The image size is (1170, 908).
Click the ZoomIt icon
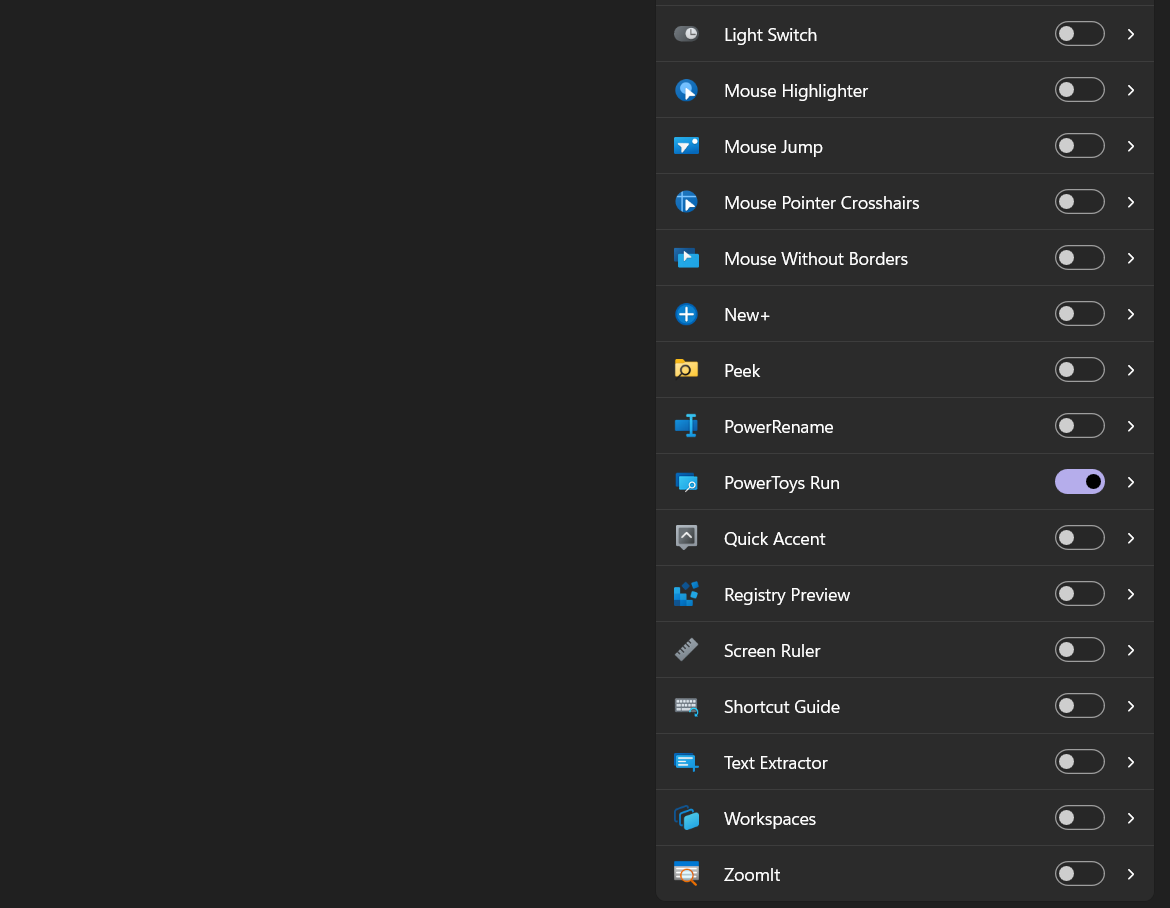(686, 874)
